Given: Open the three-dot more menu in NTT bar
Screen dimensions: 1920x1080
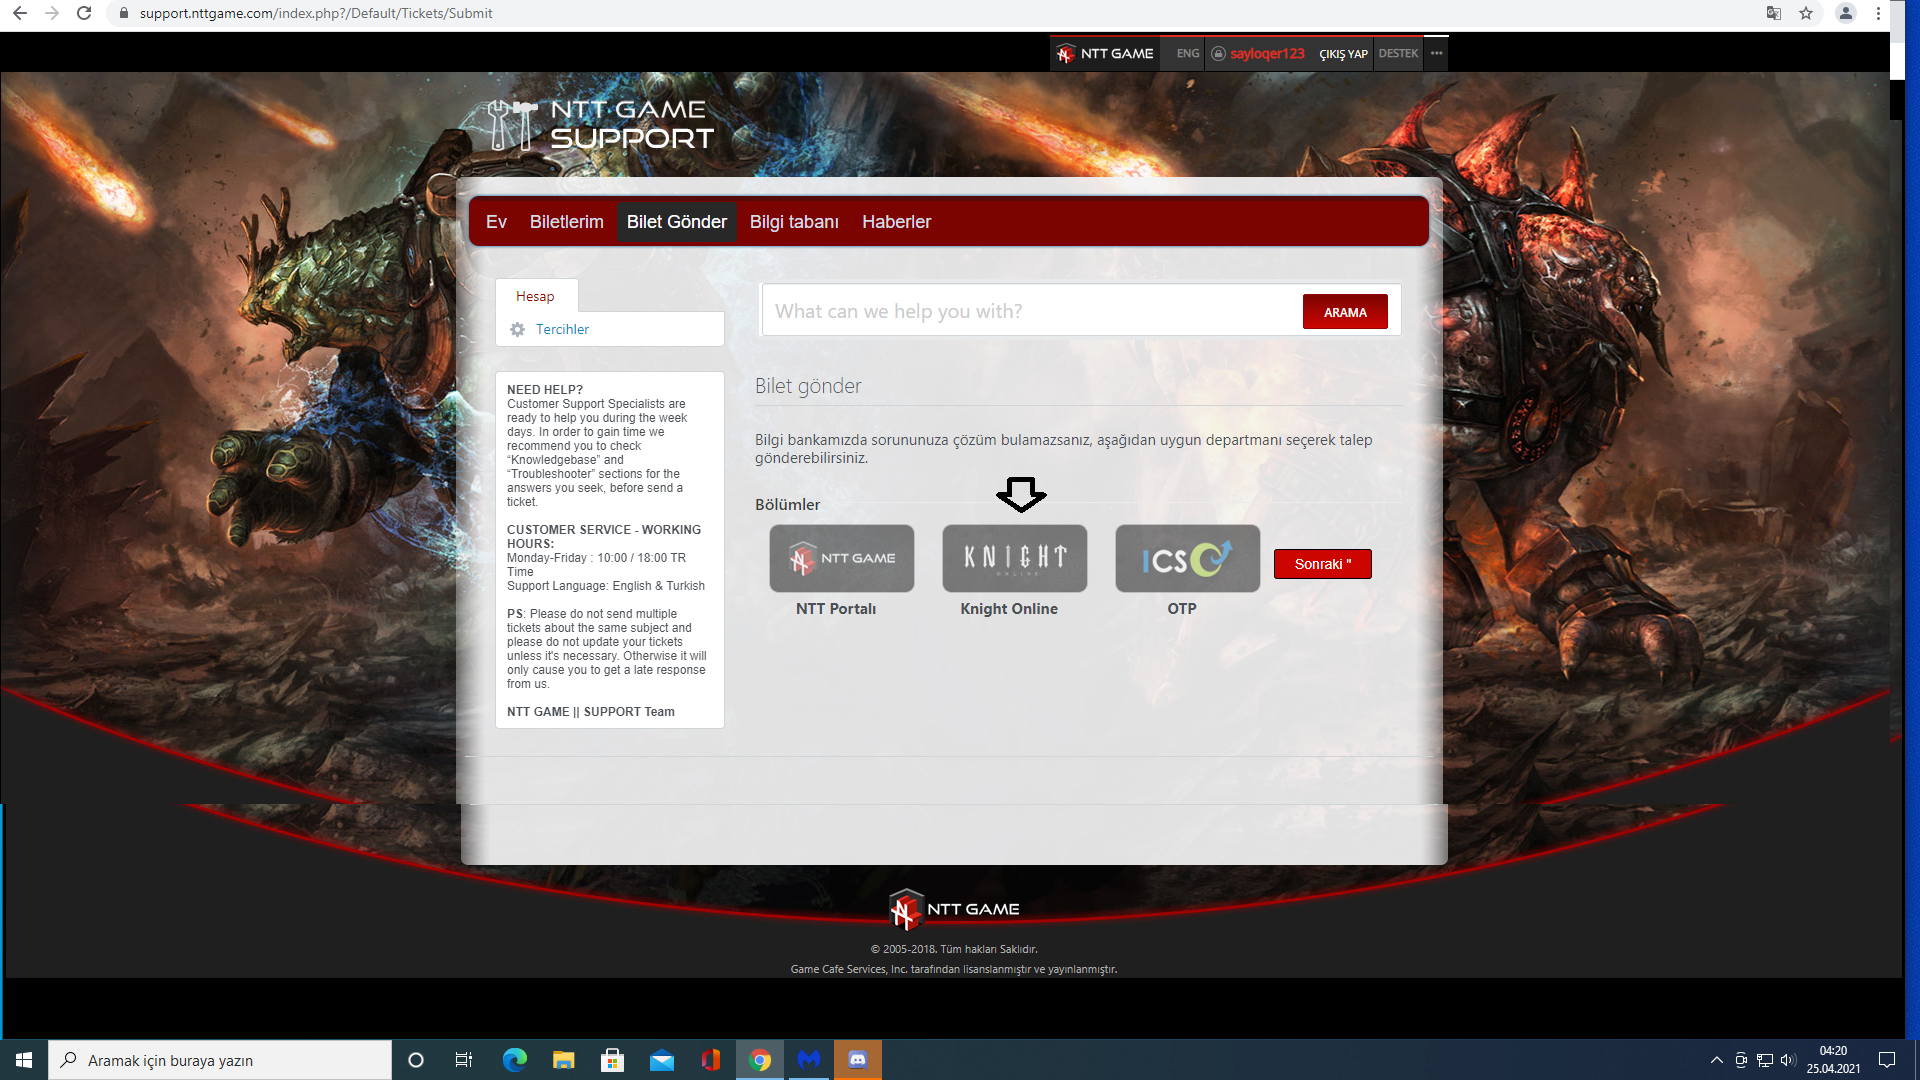Looking at the screenshot, I should (x=1437, y=54).
